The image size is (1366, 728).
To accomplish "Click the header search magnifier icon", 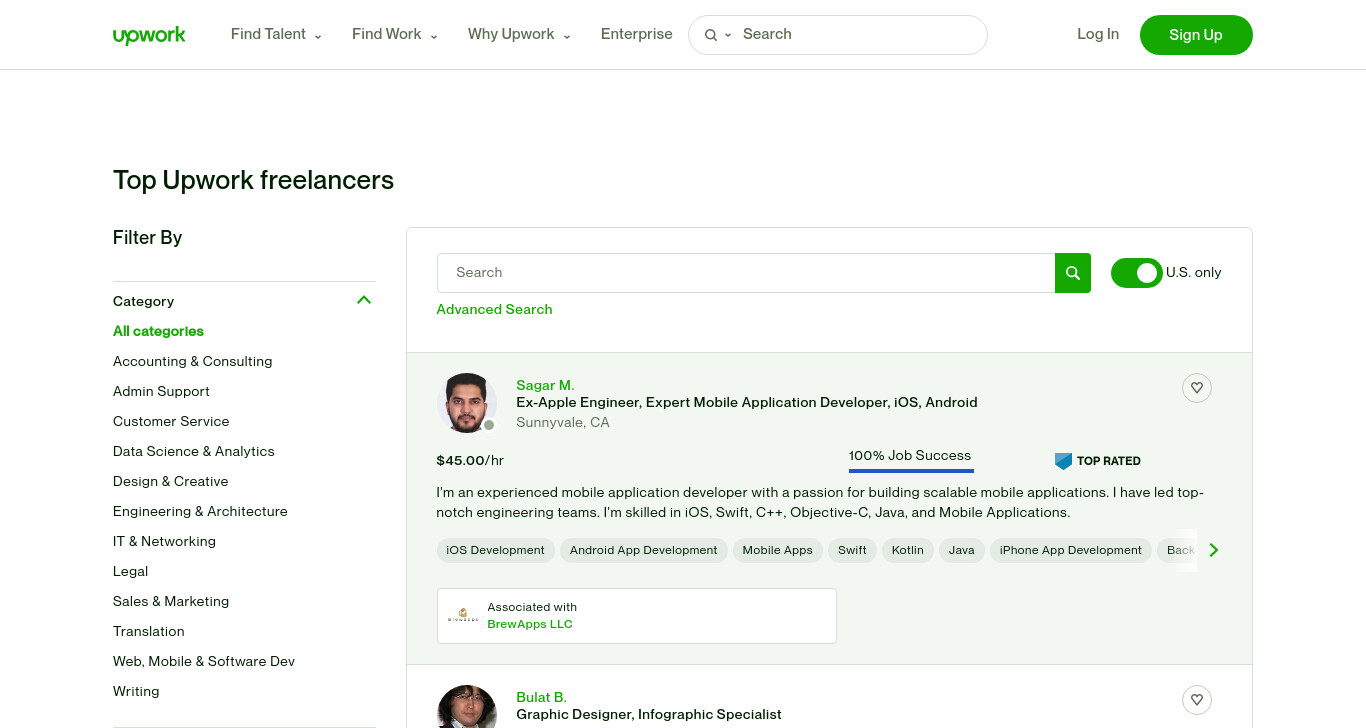I will point(711,35).
